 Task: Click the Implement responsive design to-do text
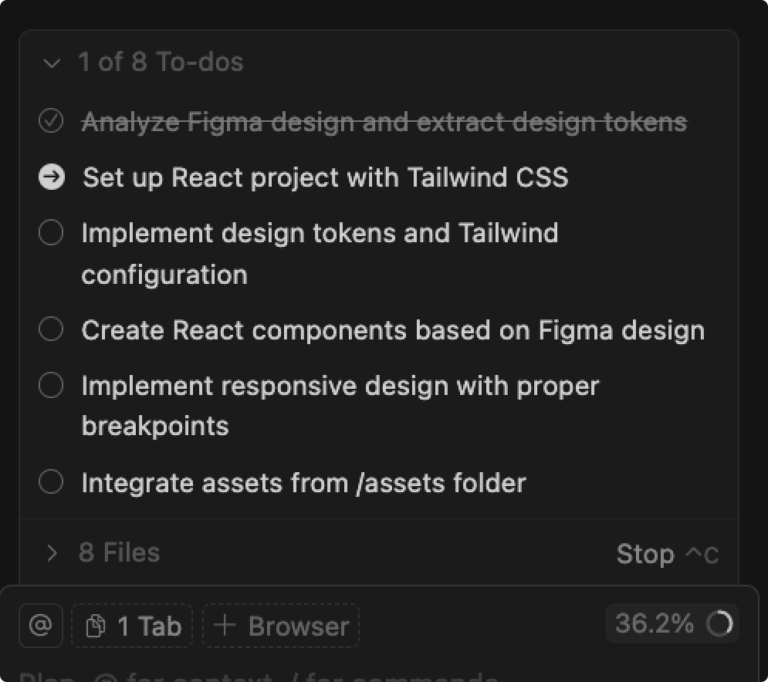coord(340,386)
